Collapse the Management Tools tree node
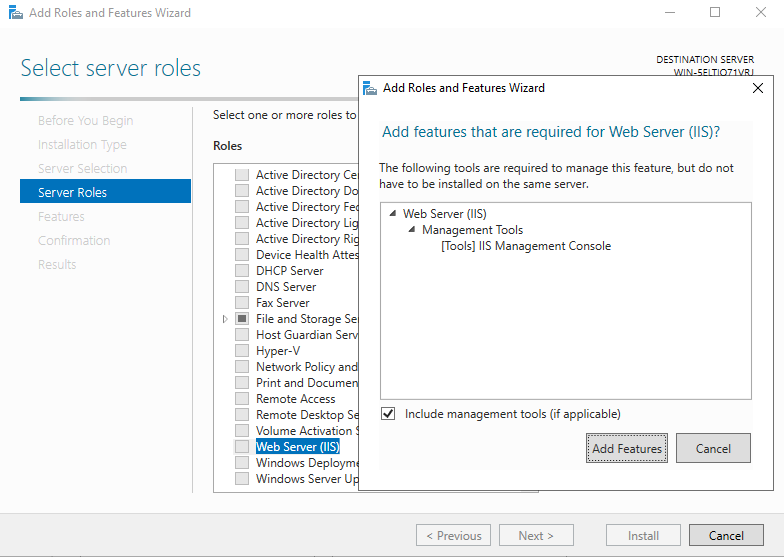 click(412, 230)
